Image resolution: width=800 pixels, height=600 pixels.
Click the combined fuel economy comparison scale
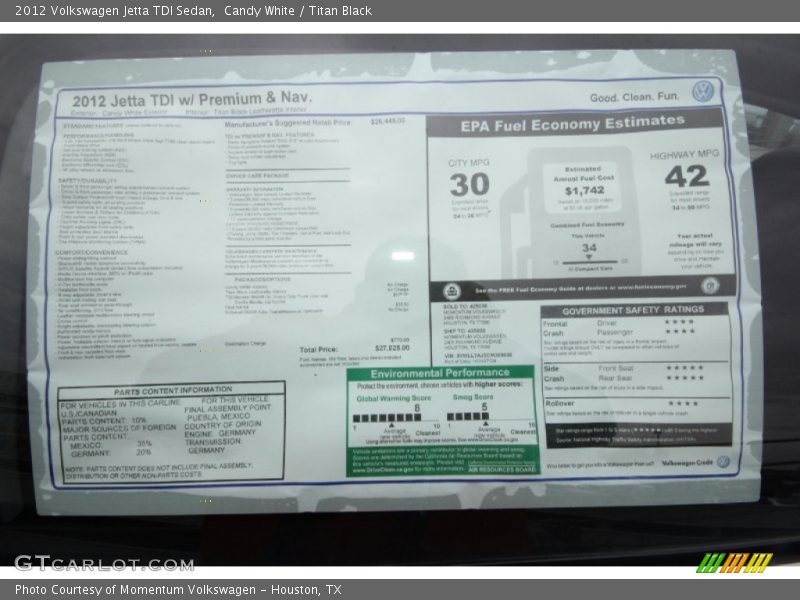(x=590, y=262)
